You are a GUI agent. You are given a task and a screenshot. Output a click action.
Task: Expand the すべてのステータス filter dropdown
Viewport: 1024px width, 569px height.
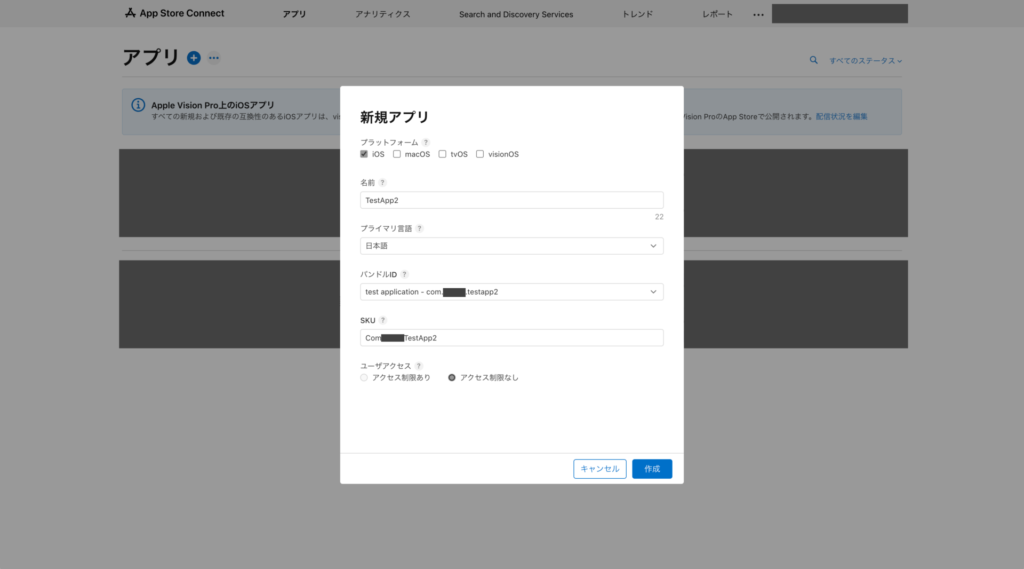point(865,61)
